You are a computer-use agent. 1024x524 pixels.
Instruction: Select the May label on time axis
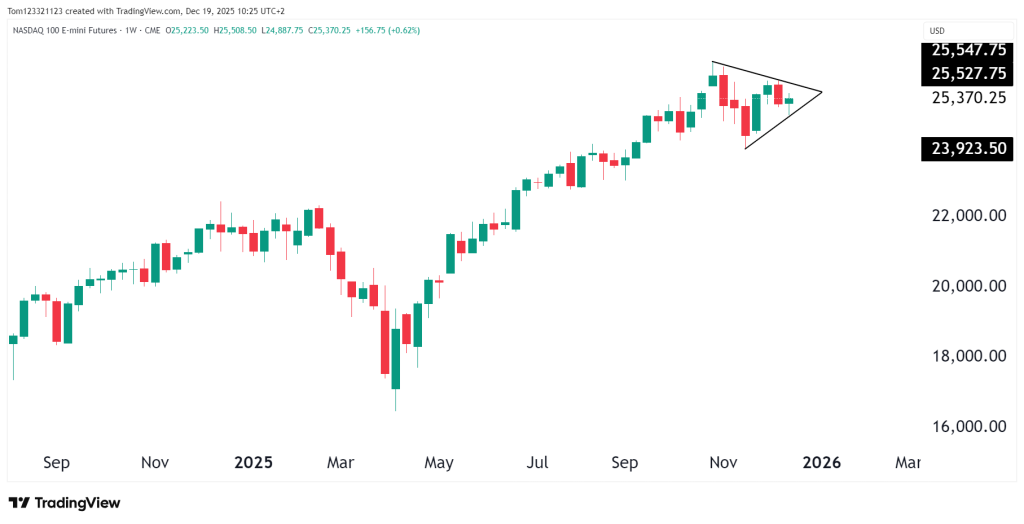(438, 463)
